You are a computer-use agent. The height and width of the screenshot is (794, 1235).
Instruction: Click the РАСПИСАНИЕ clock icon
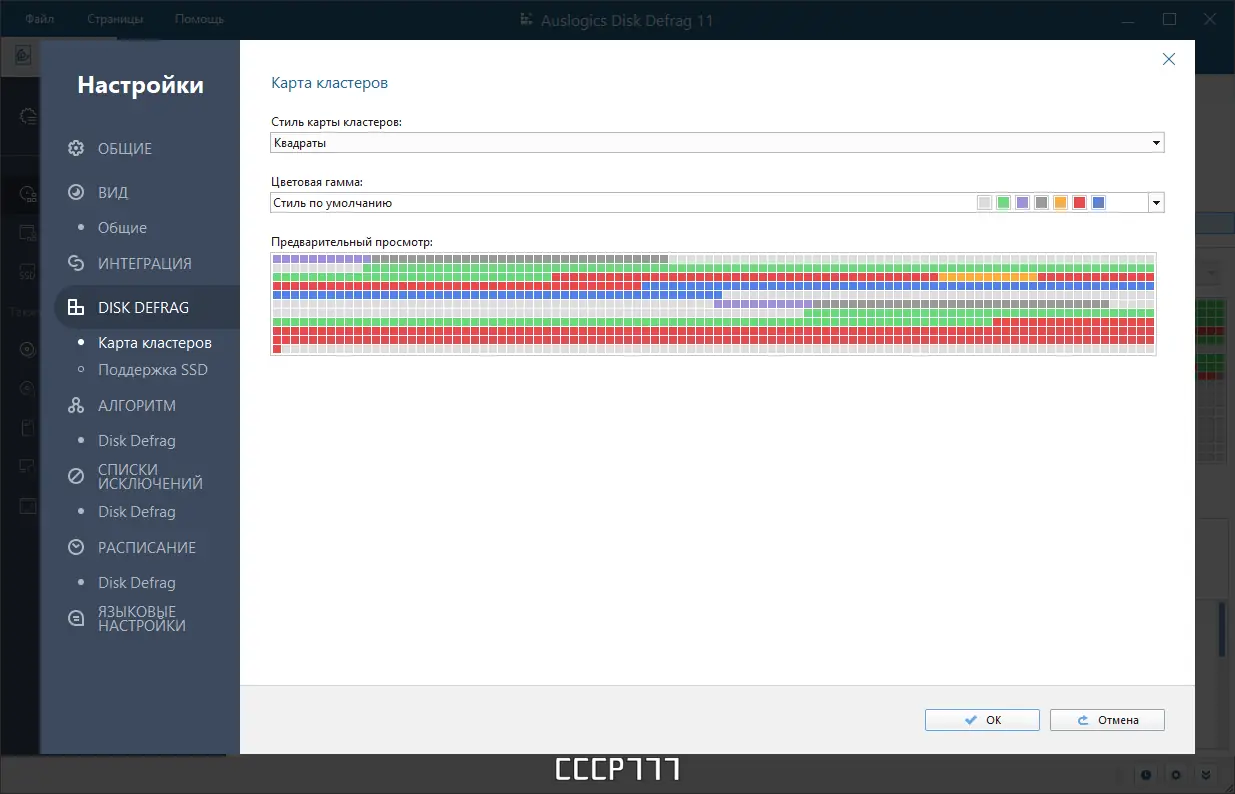click(75, 547)
